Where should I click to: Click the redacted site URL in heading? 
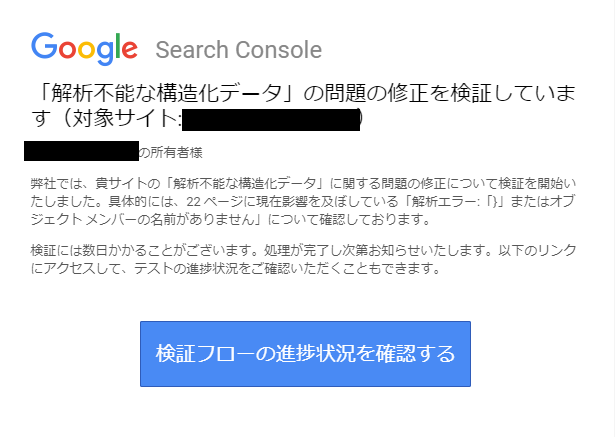point(271,120)
